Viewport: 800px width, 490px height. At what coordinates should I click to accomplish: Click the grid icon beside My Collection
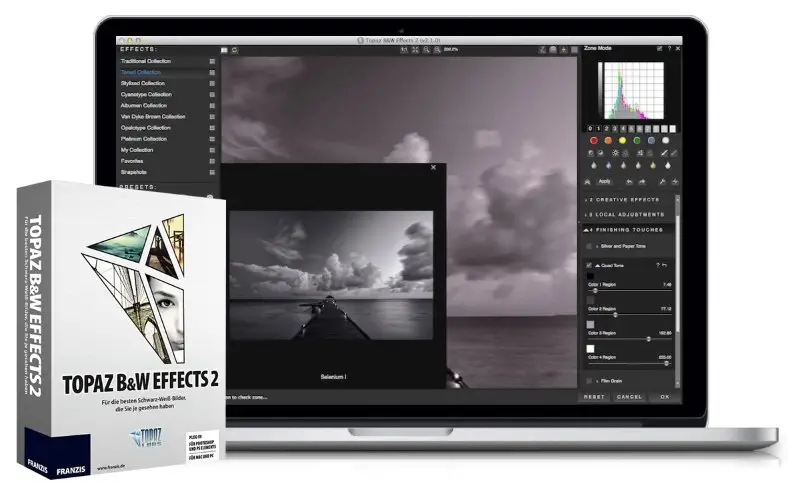212,150
